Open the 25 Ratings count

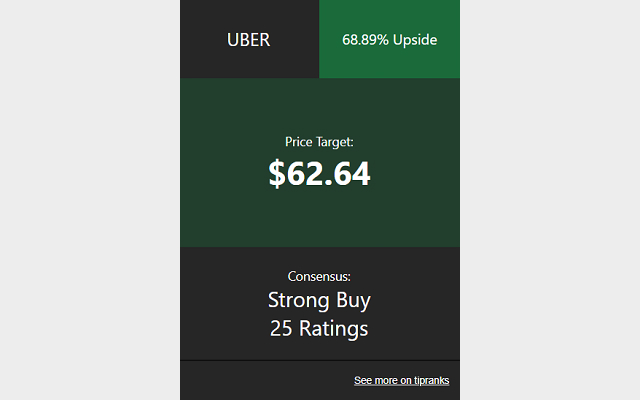[319, 329]
